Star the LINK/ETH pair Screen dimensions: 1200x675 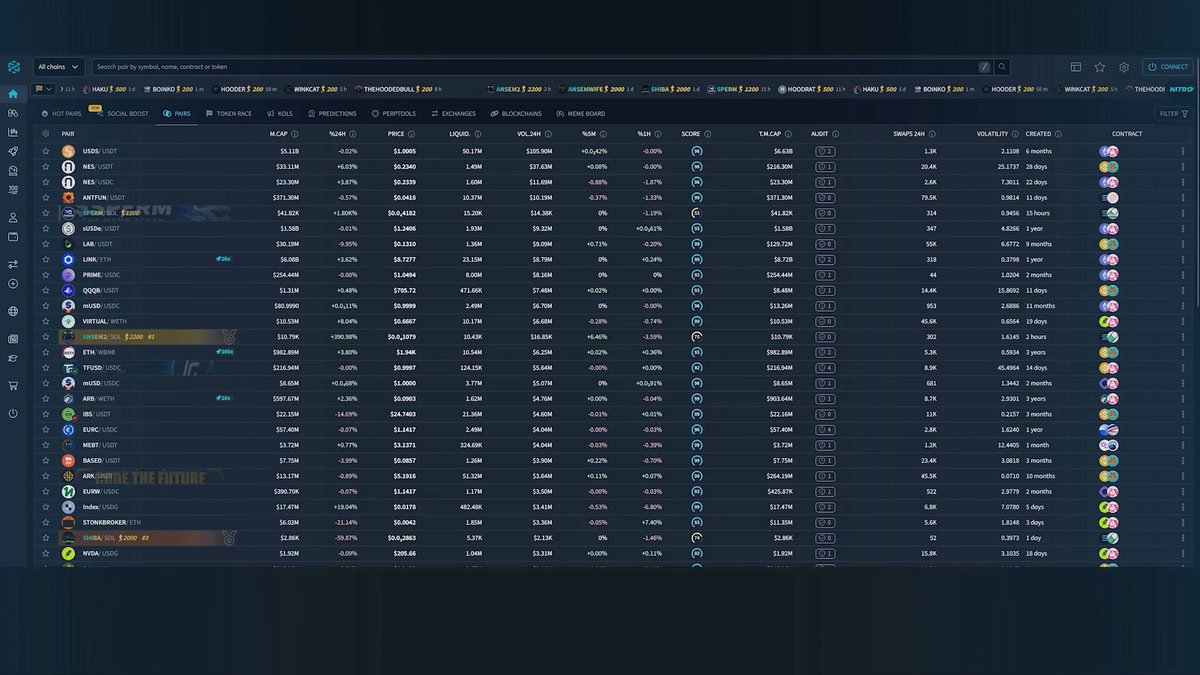pyautogui.click(x=45, y=260)
